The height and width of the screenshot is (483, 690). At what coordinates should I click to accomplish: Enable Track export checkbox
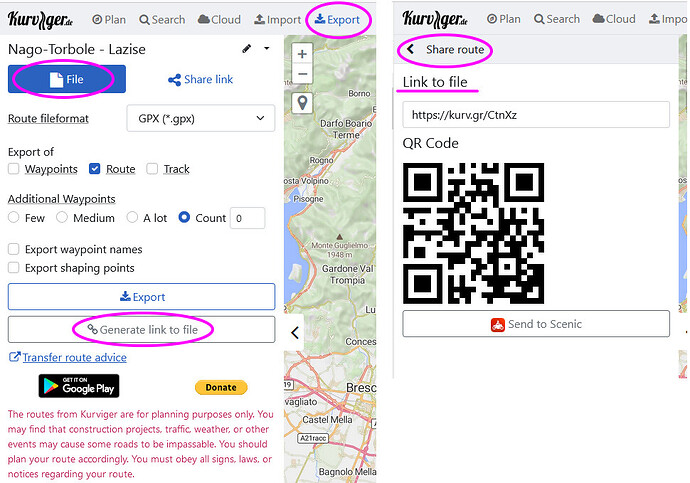point(152,169)
